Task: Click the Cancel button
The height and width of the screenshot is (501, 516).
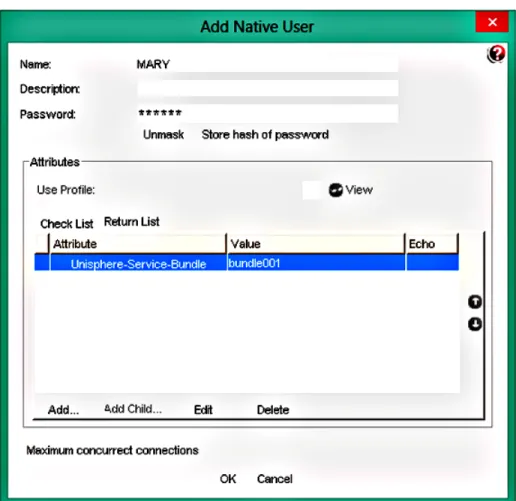Action: 275,479
